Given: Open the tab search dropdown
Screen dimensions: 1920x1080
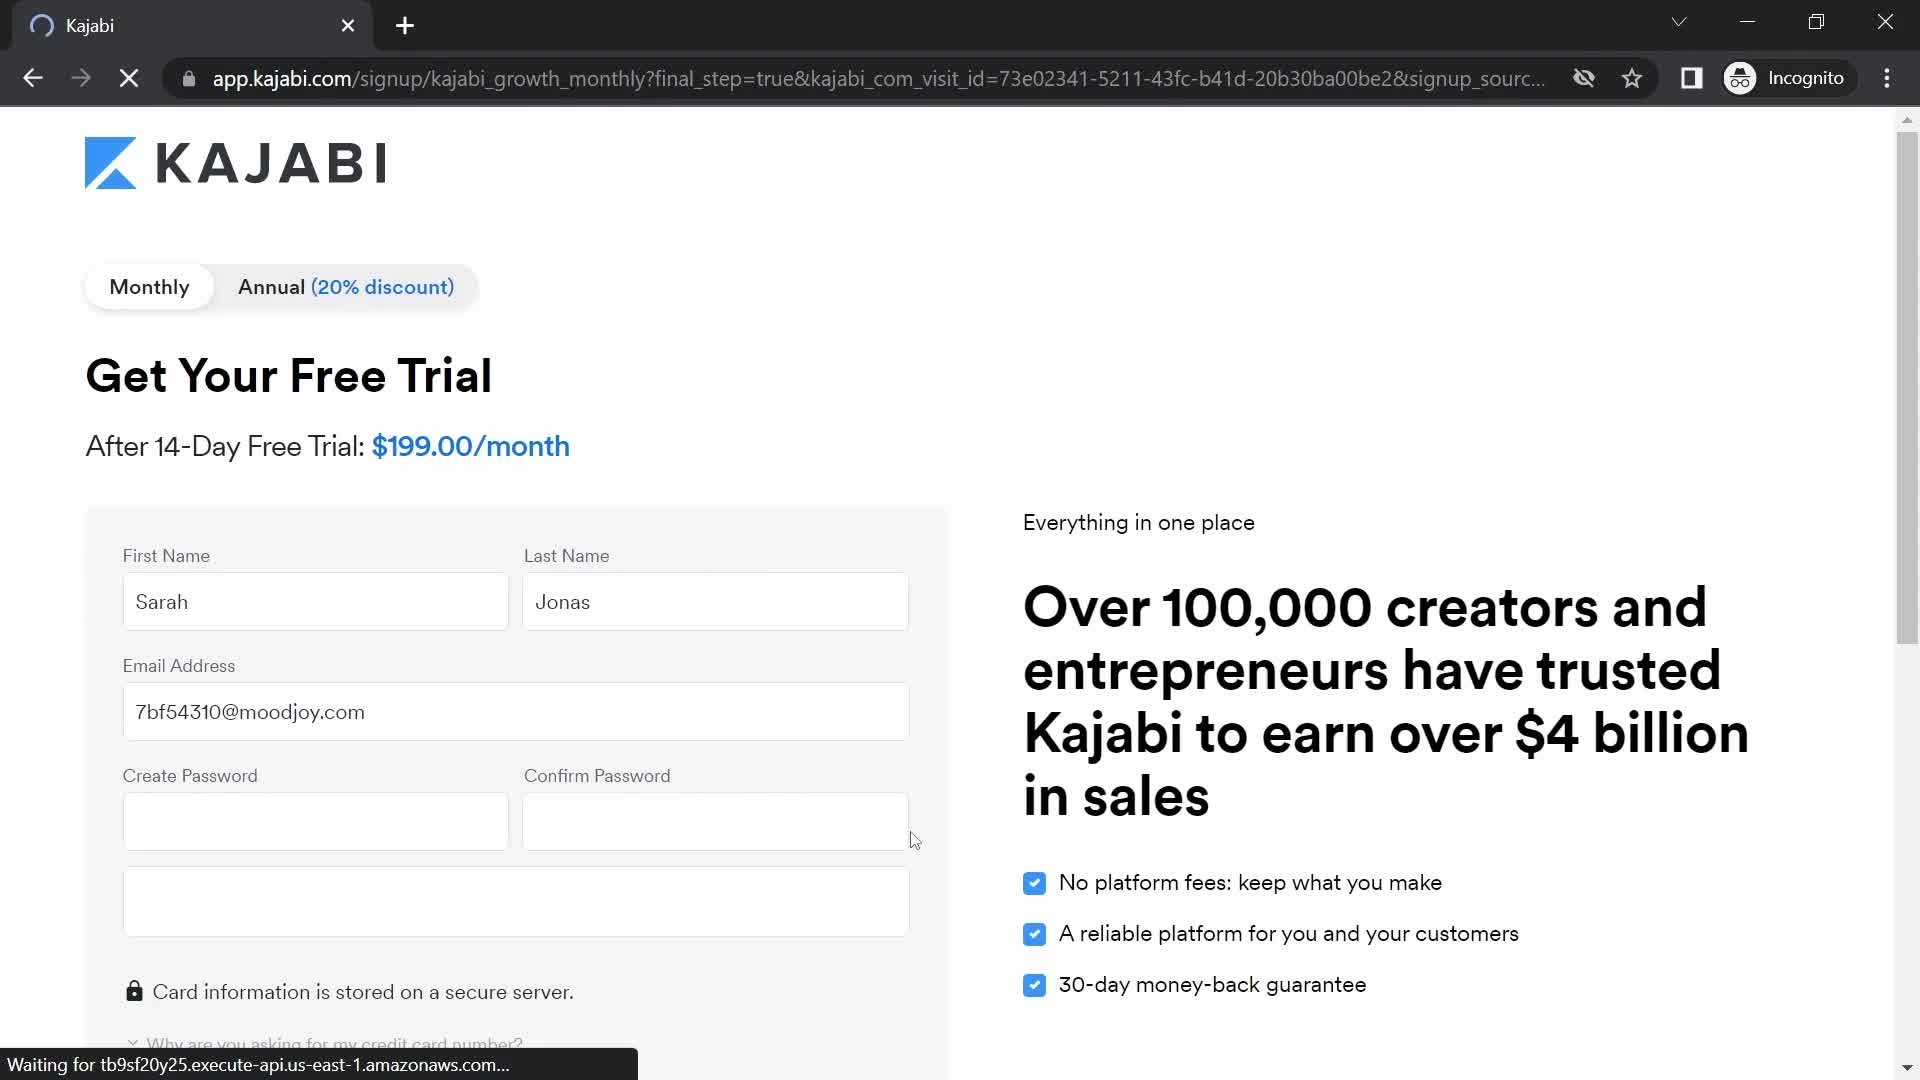Looking at the screenshot, I should [x=1679, y=22].
